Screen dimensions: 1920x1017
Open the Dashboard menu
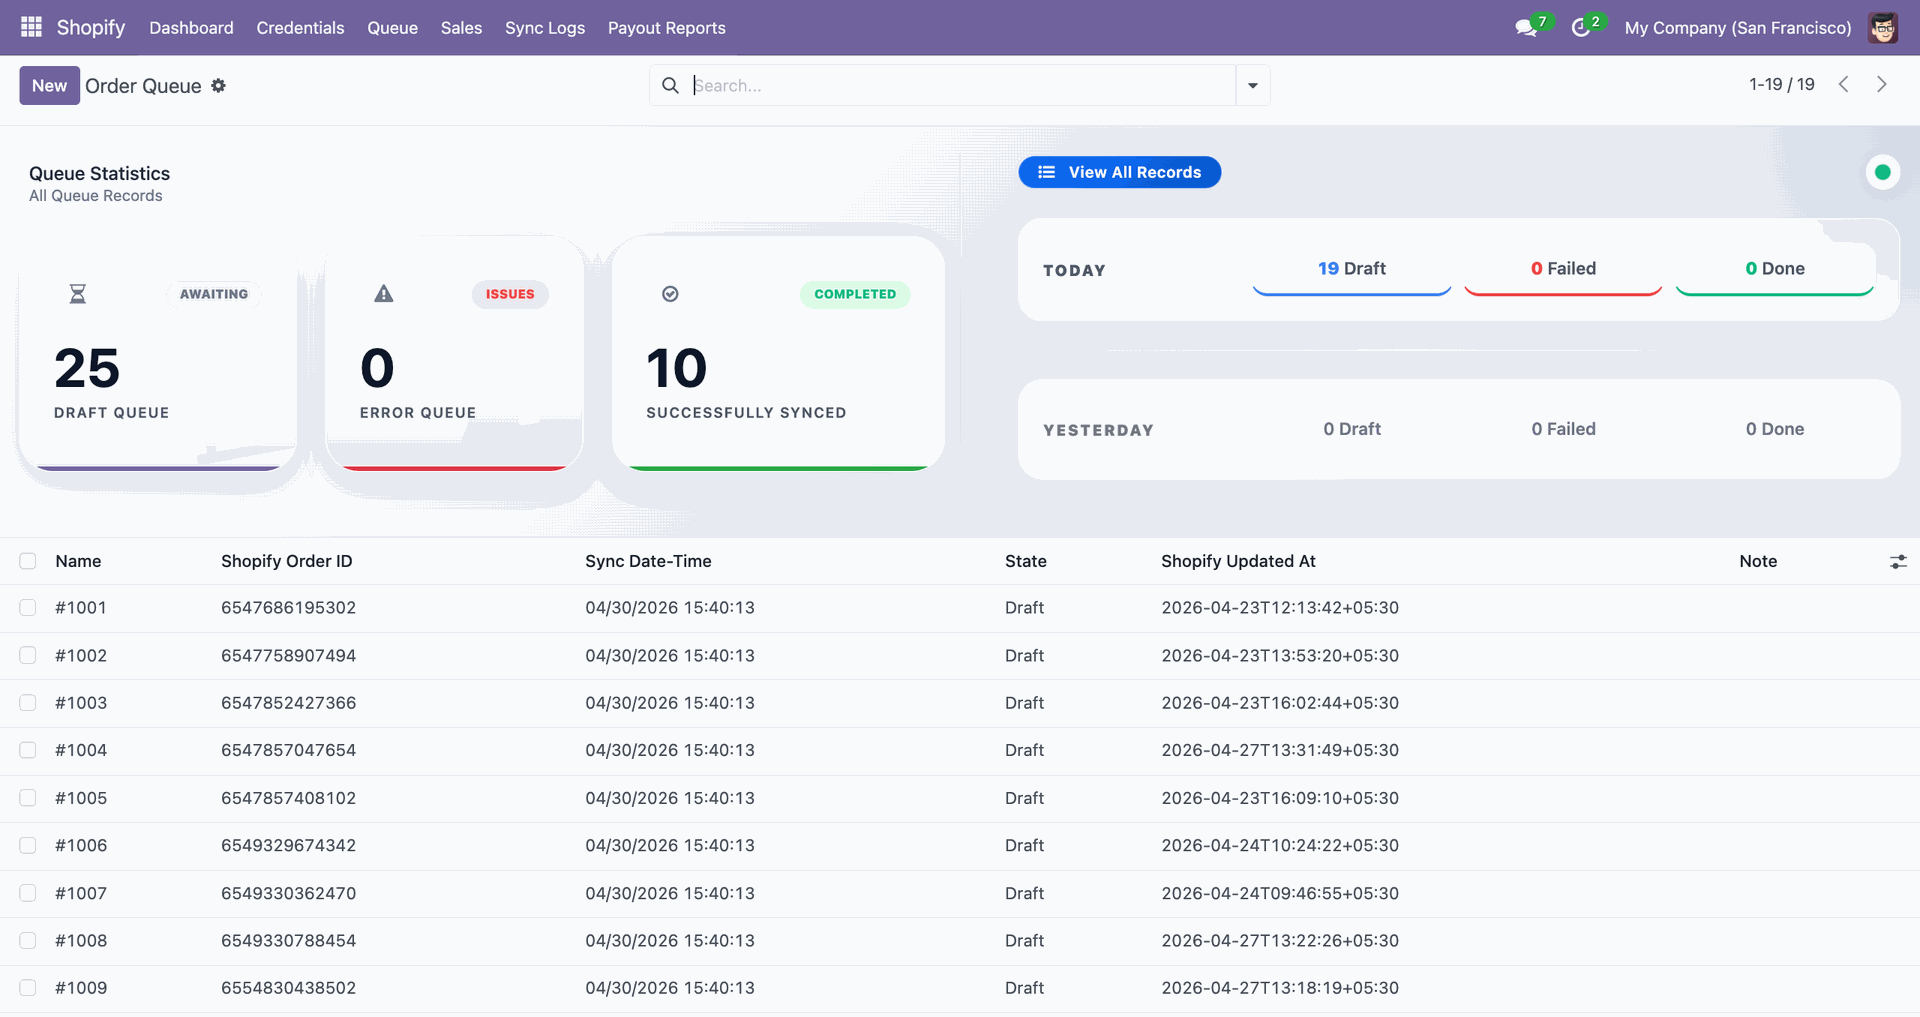pyautogui.click(x=191, y=28)
